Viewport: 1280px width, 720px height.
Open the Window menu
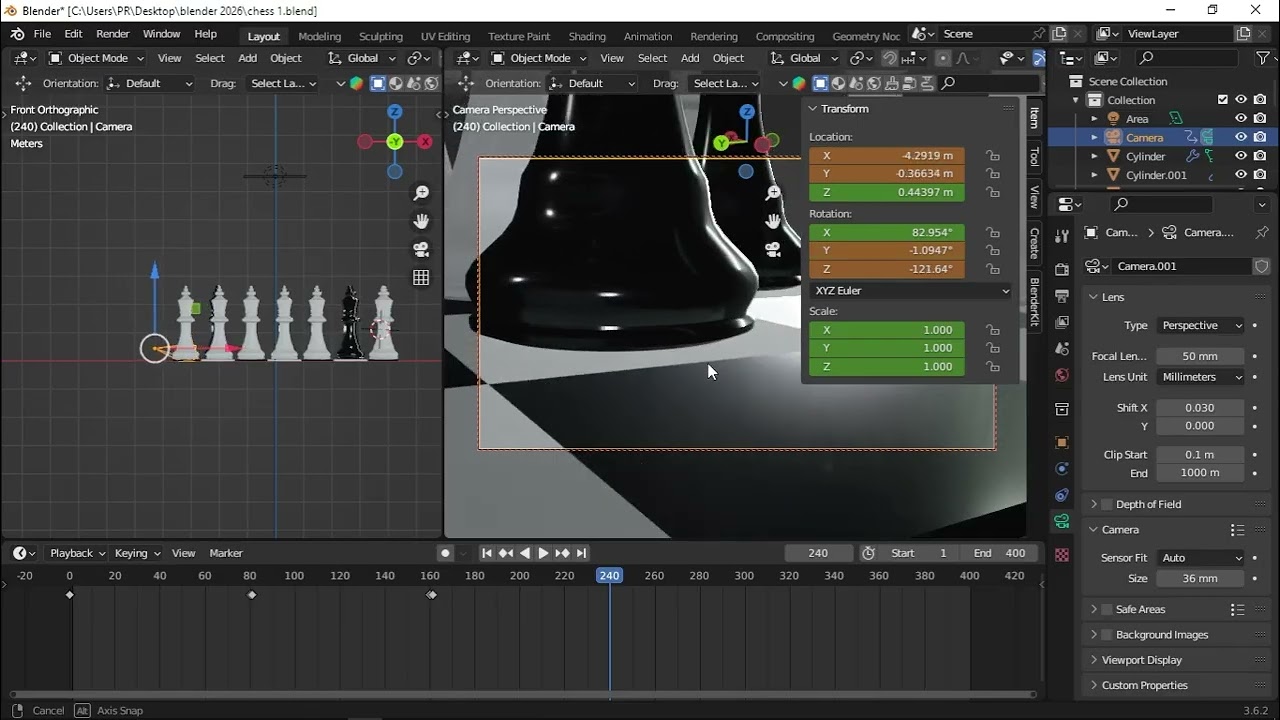click(162, 34)
